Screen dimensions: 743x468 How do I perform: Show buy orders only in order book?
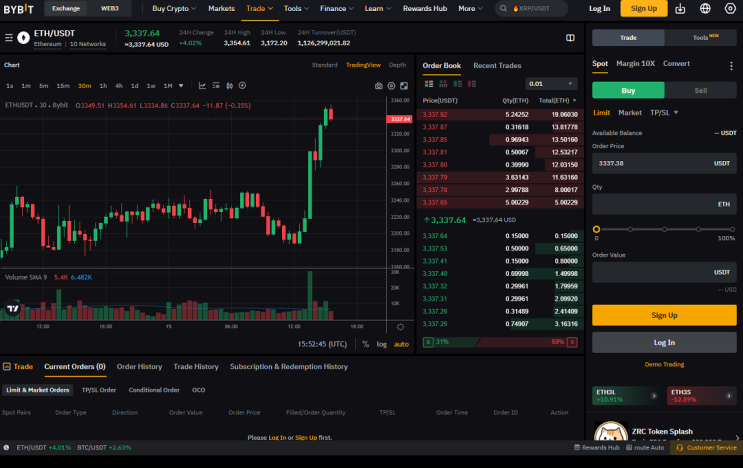[x=457, y=84]
